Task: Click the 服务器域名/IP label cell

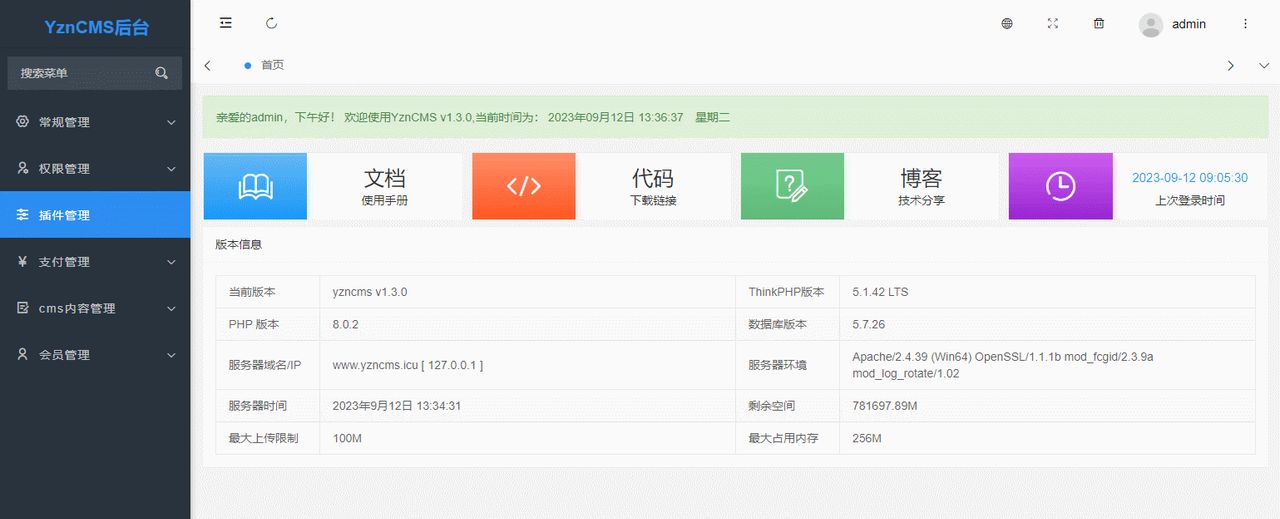Action: click(268, 365)
